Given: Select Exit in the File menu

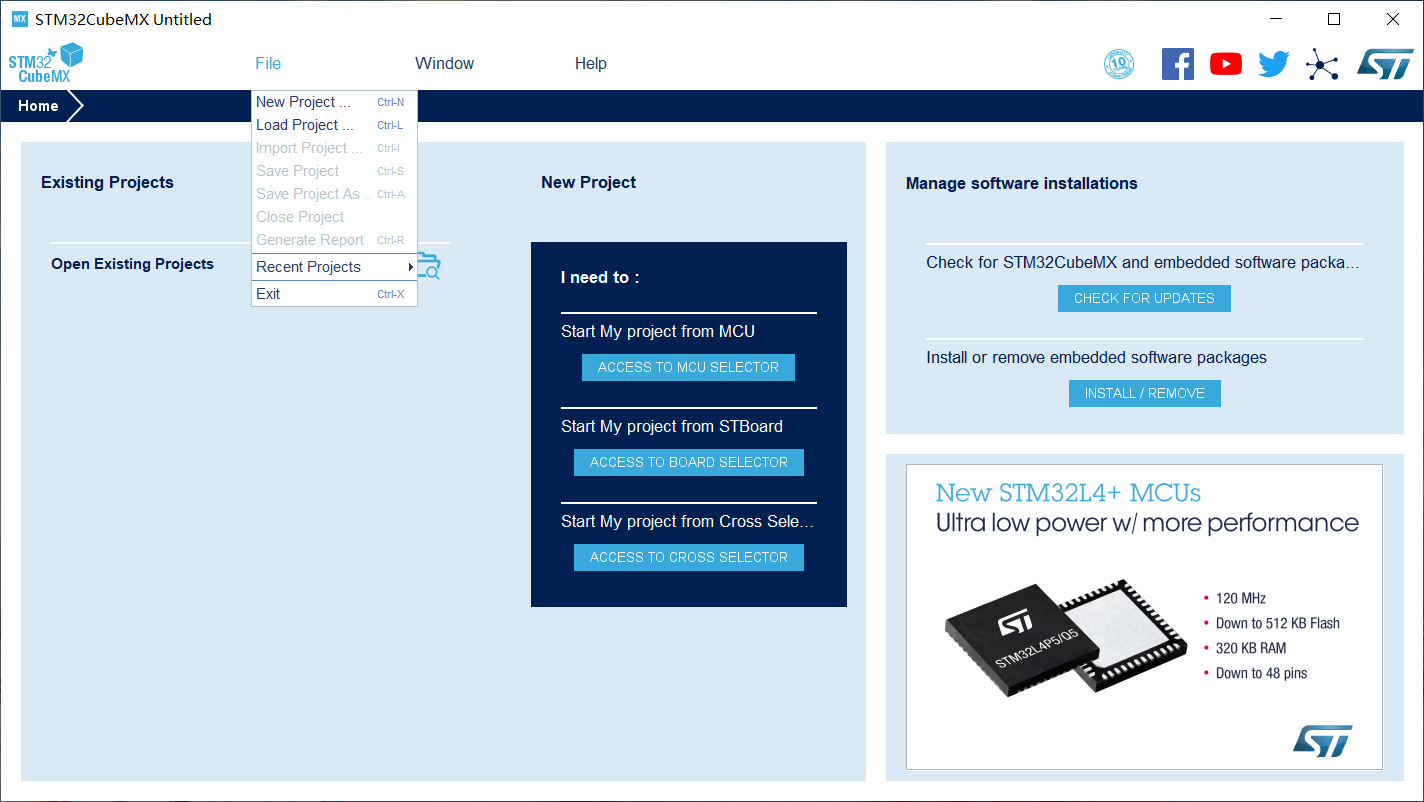Looking at the screenshot, I should 334,294.
